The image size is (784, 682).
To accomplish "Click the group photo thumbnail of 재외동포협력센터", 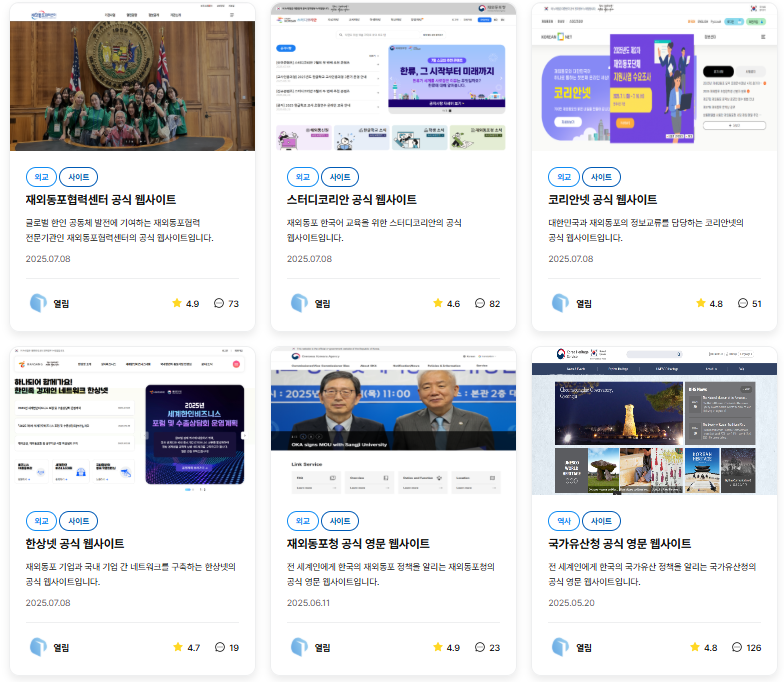I will click(132, 77).
